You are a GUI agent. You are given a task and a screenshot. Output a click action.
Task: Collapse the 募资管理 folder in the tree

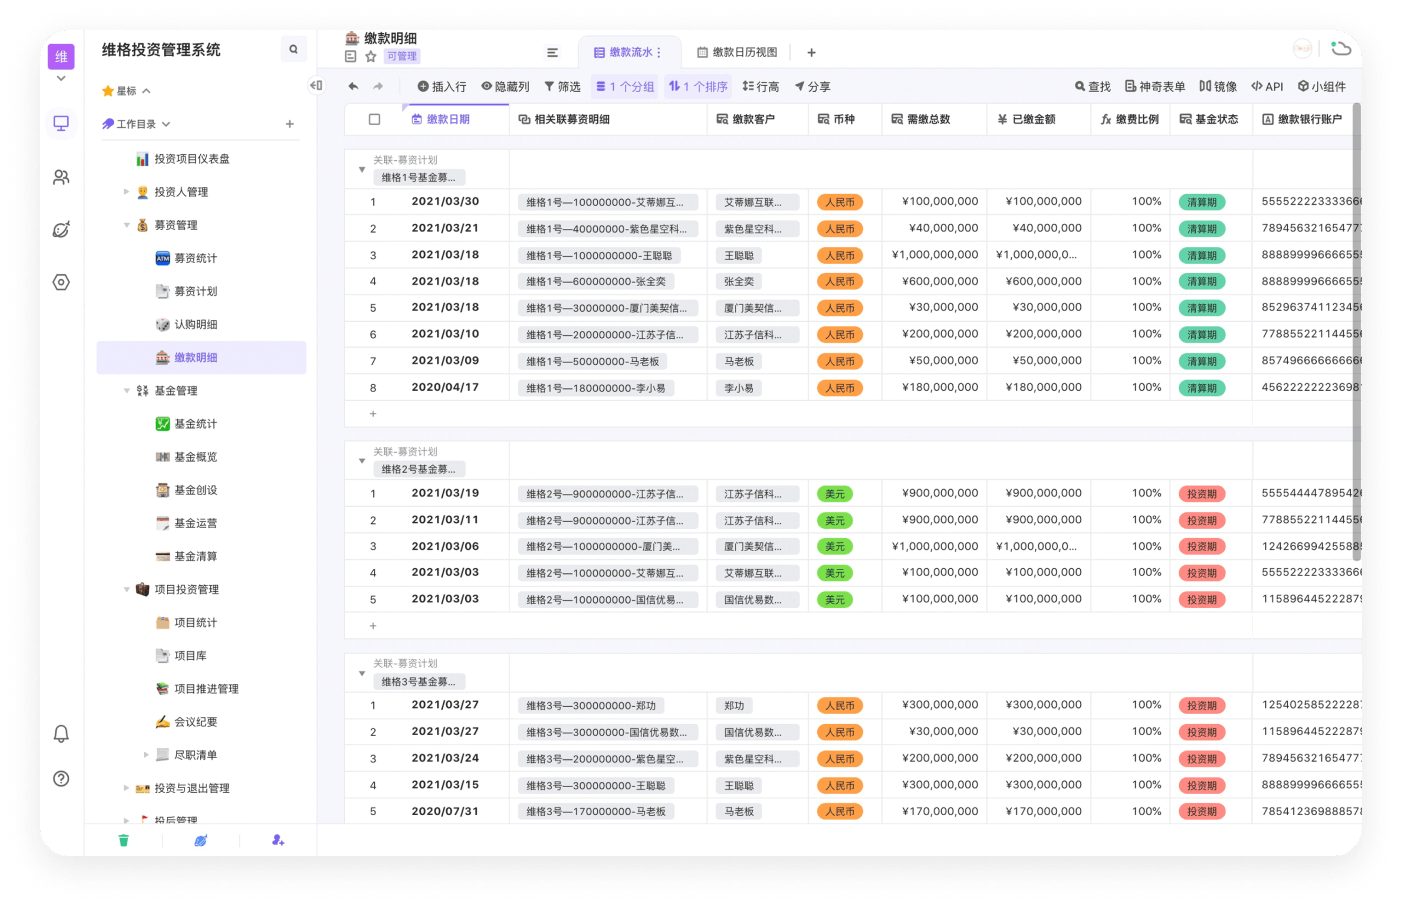click(127, 225)
